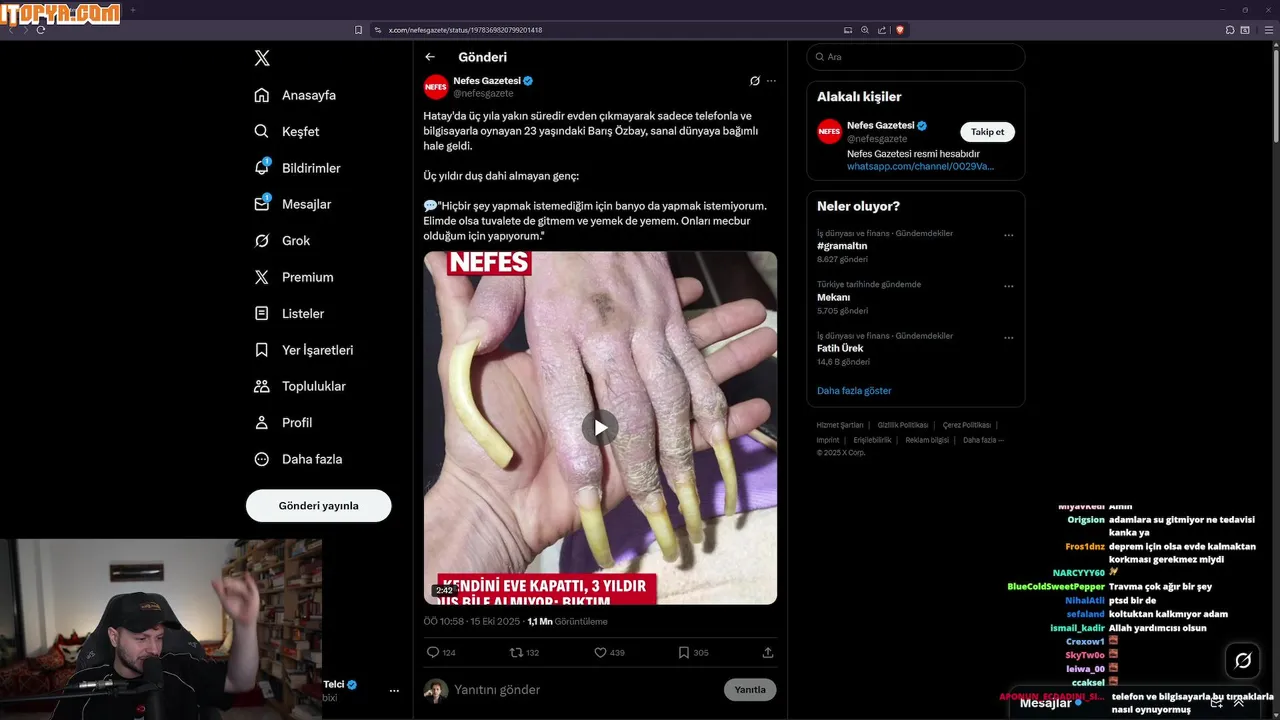Click the 1,1 Mn Görüntüleme view count

point(567,622)
